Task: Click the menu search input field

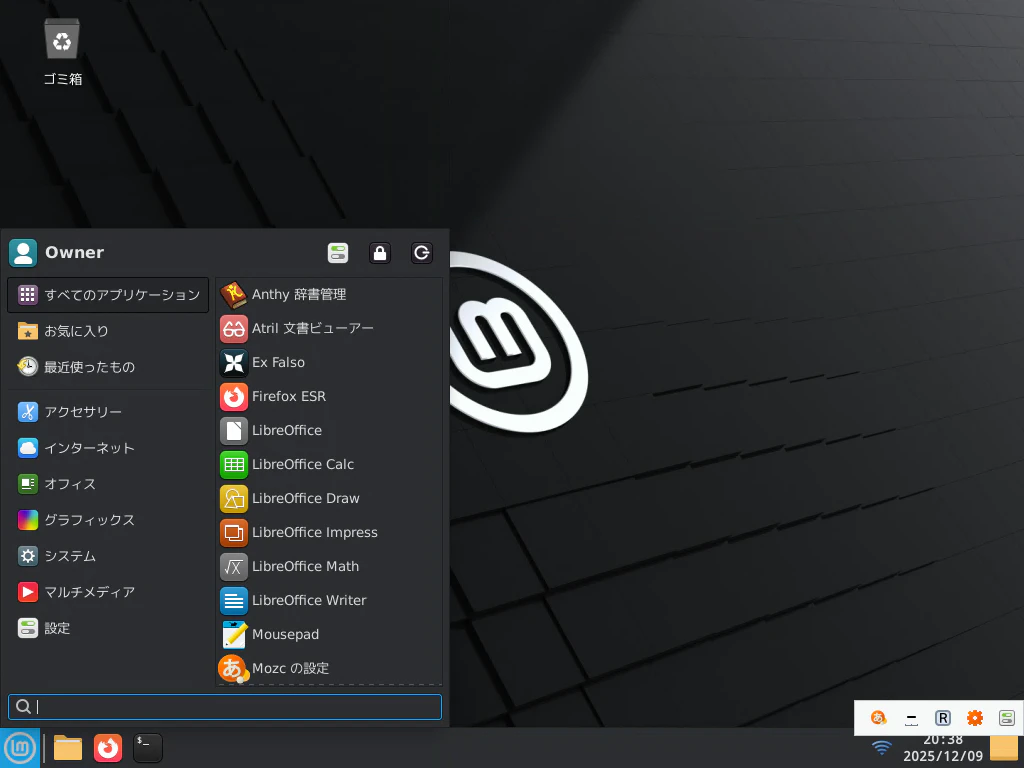Action: click(225, 707)
